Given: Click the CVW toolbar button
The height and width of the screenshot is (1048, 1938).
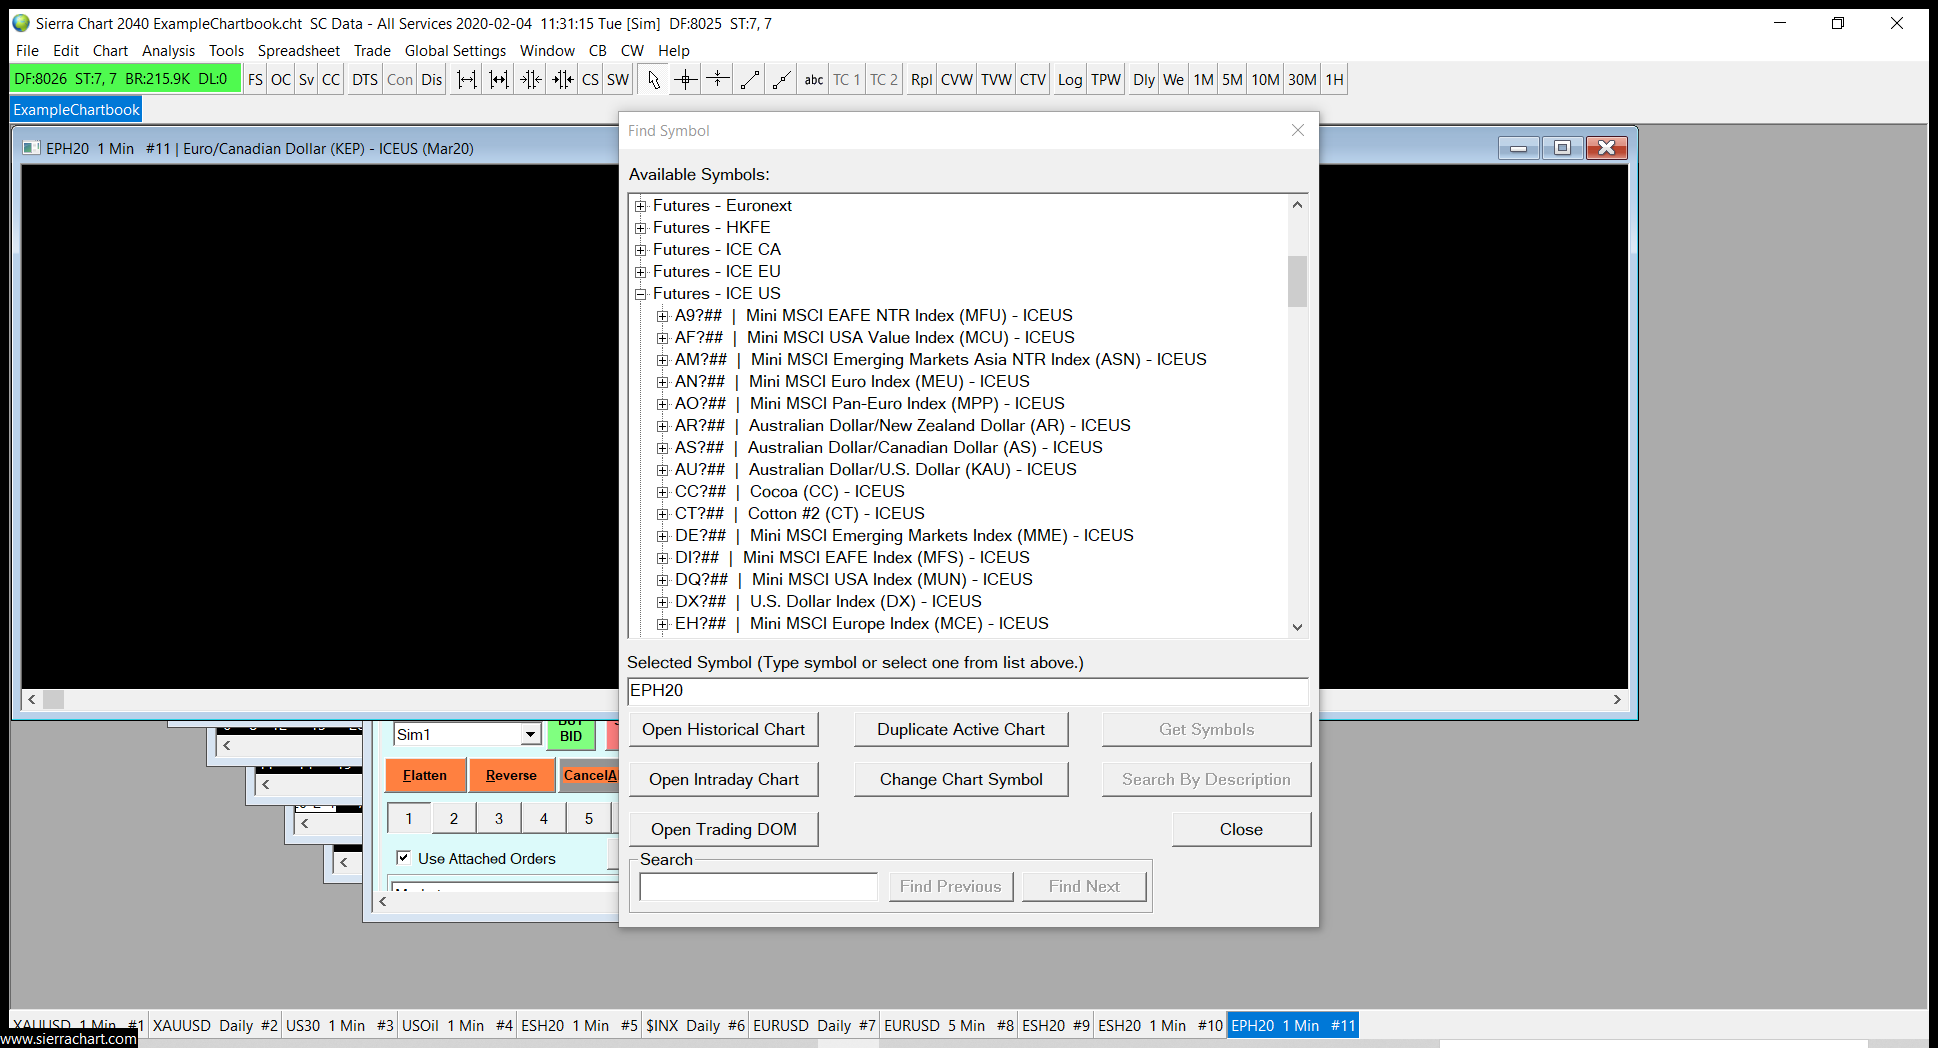Looking at the screenshot, I should coord(957,80).
